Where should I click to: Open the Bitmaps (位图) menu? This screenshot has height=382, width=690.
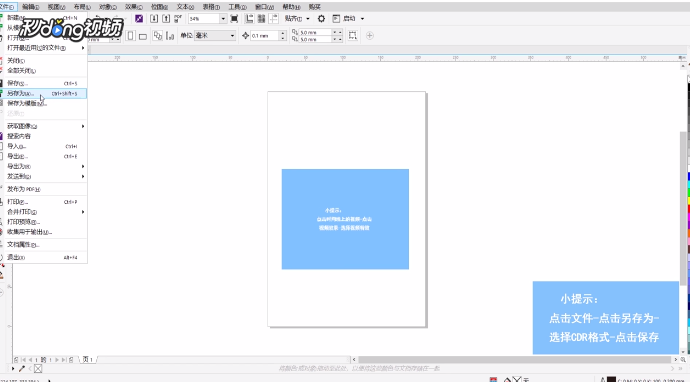(x=159, y=7)
